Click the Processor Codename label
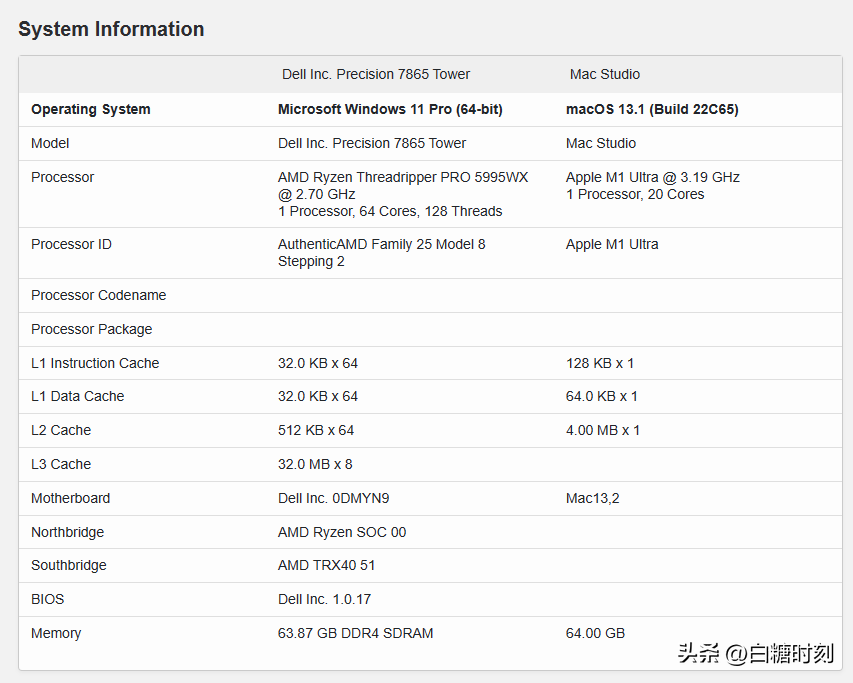 pos(98,295)
